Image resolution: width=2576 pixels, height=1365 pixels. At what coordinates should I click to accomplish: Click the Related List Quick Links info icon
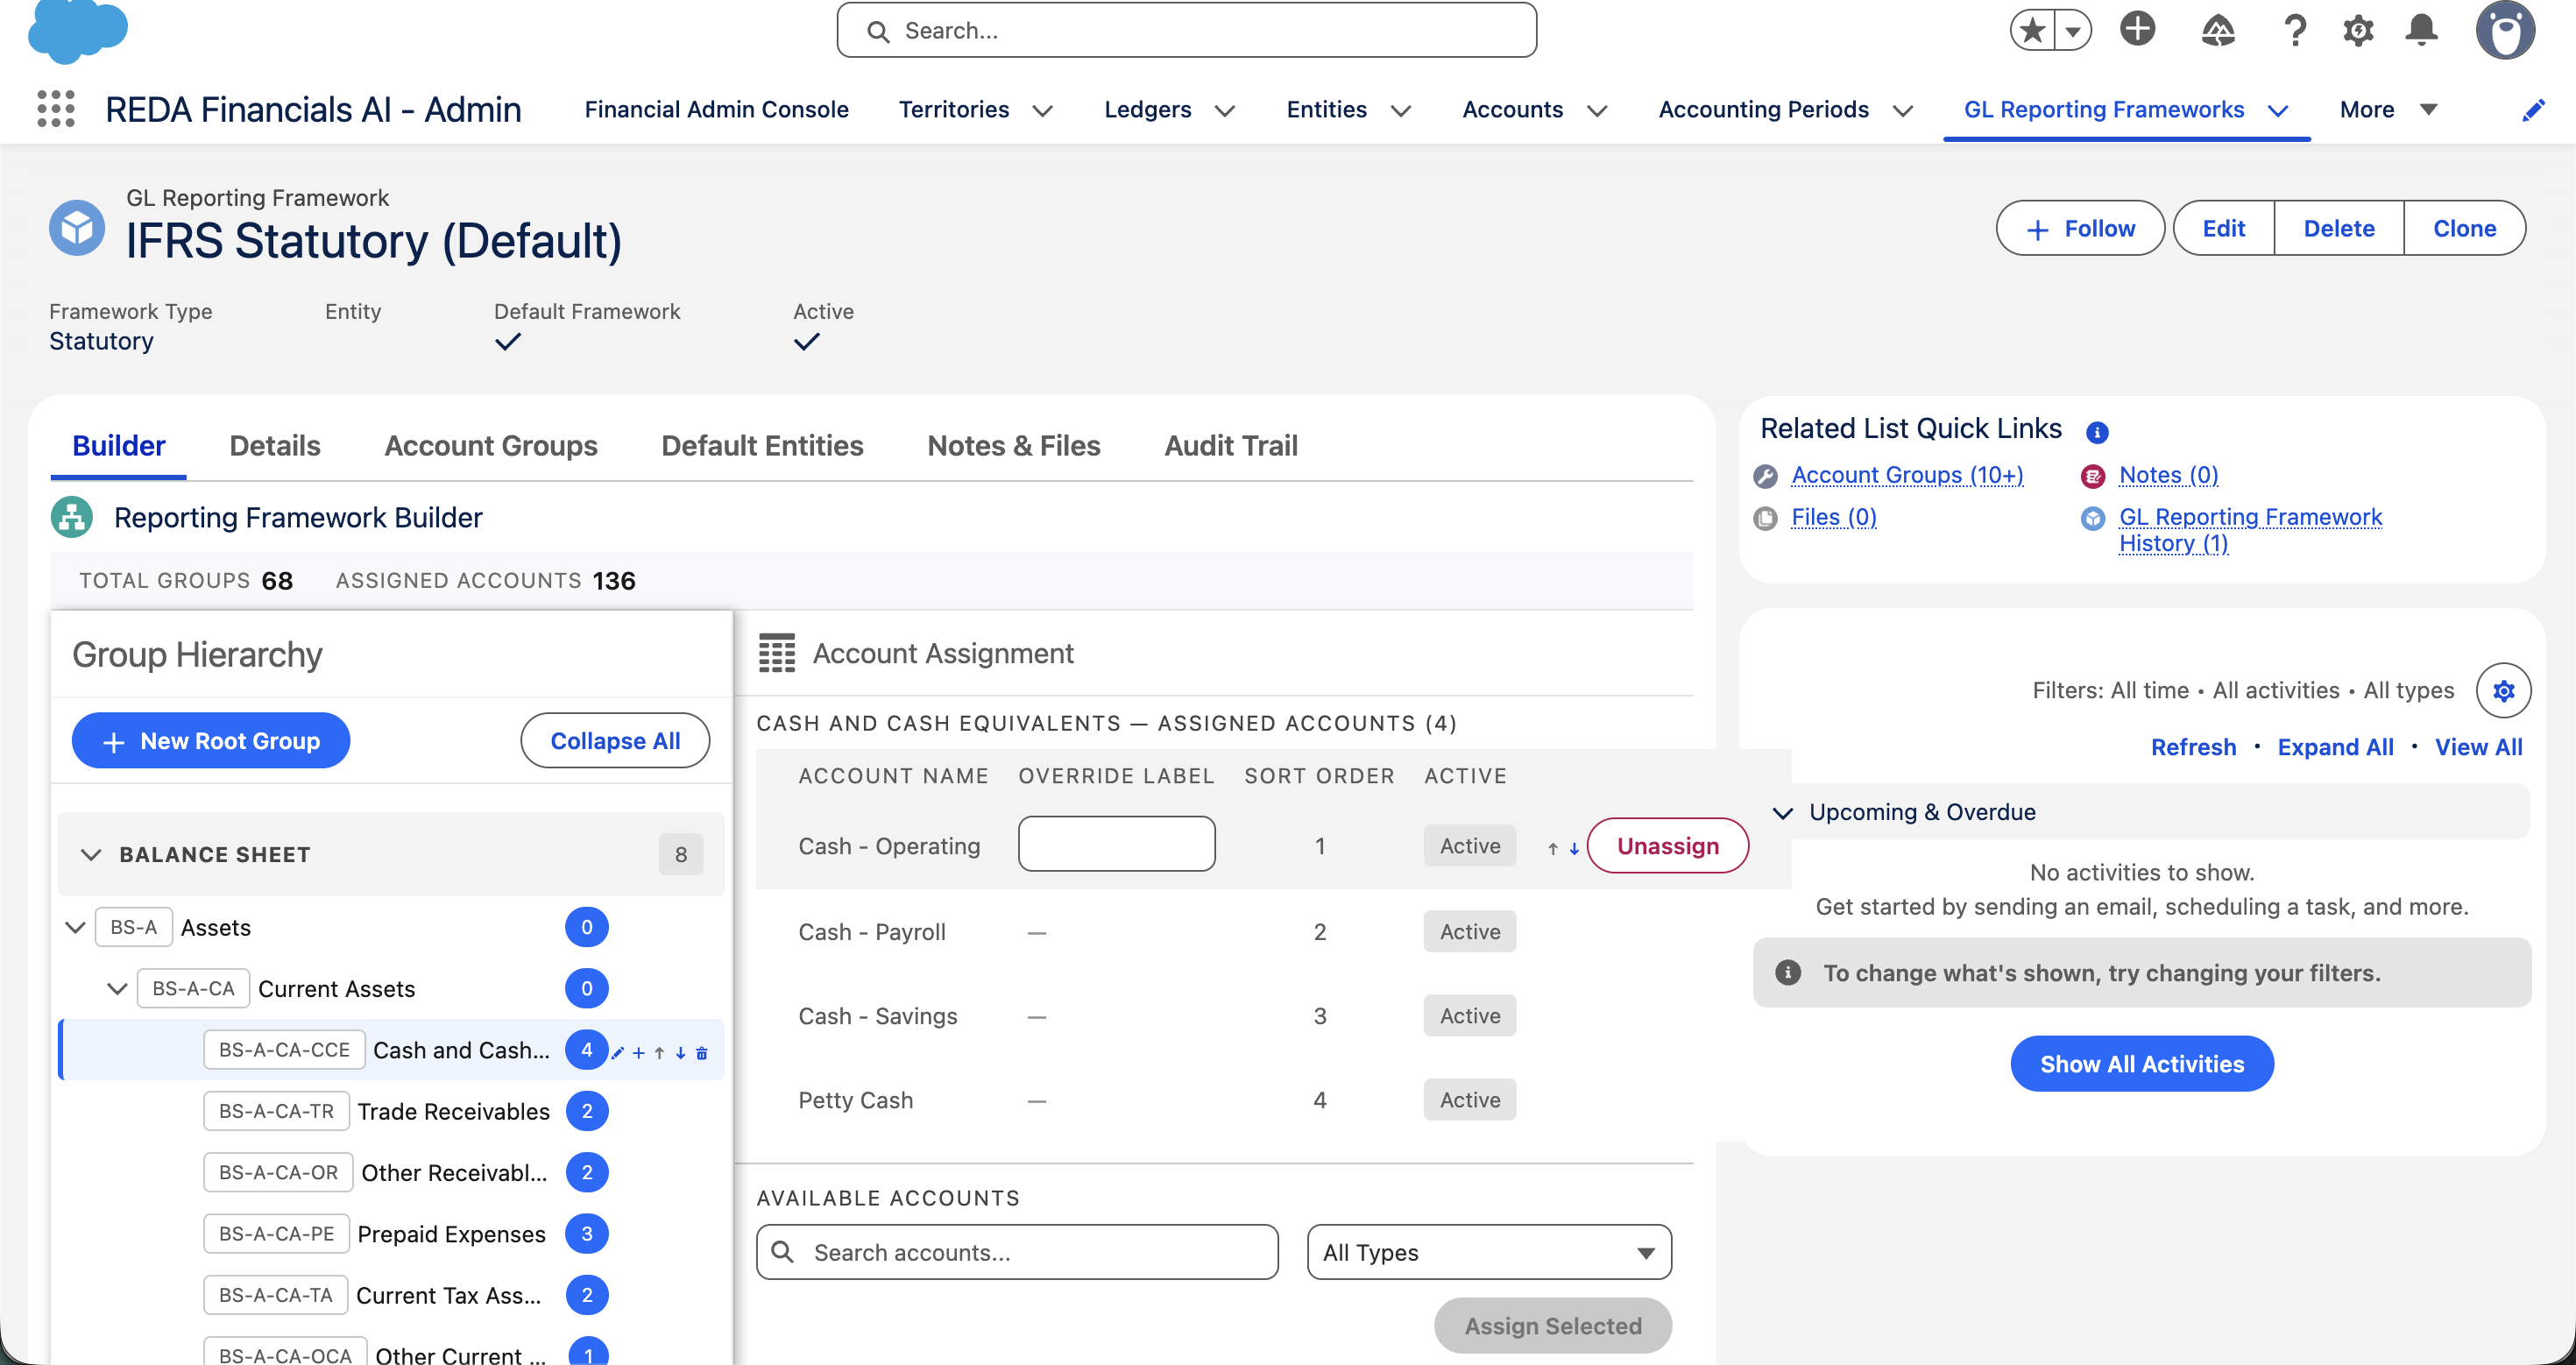point(2097,432)
